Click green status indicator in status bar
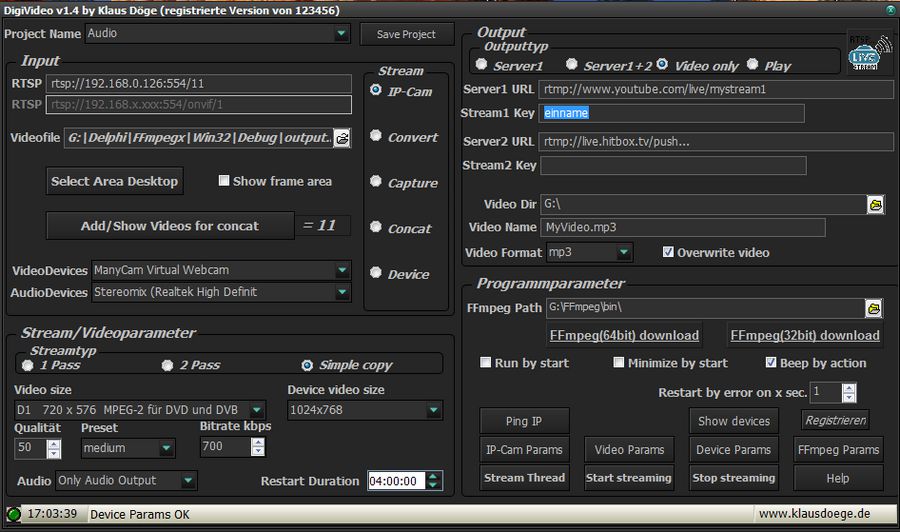Image resolution: width=900 pixels, height=532 pixels. tap(13, 515)
